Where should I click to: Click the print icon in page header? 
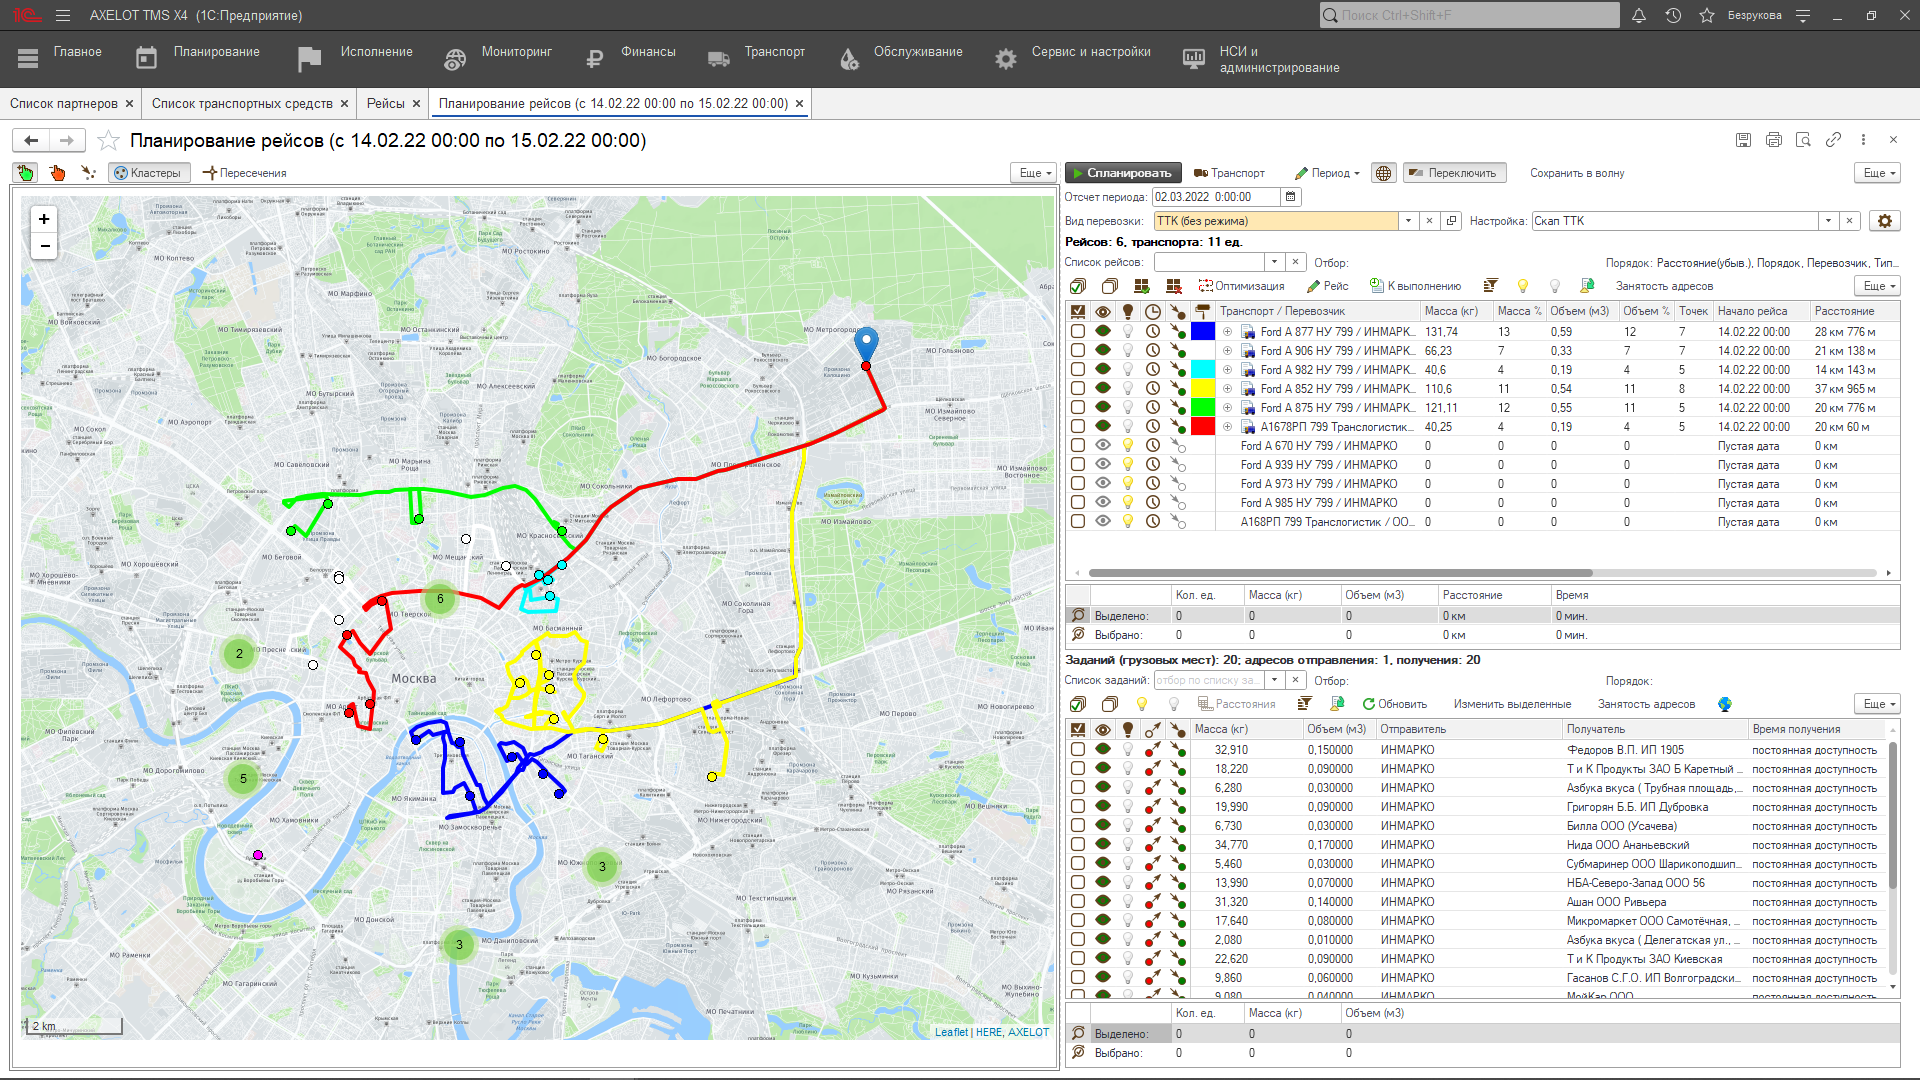[x=1773, y=140]
